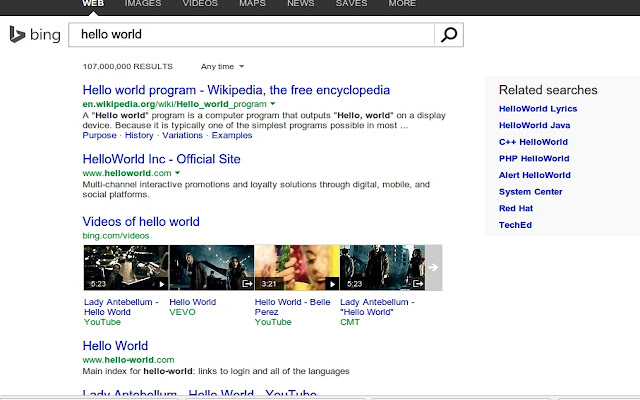The width and height of the screenshot is (640, 400).
Task: Expand the helloworld.com URL dropdown arrow
Action: [x=178, y=173]
